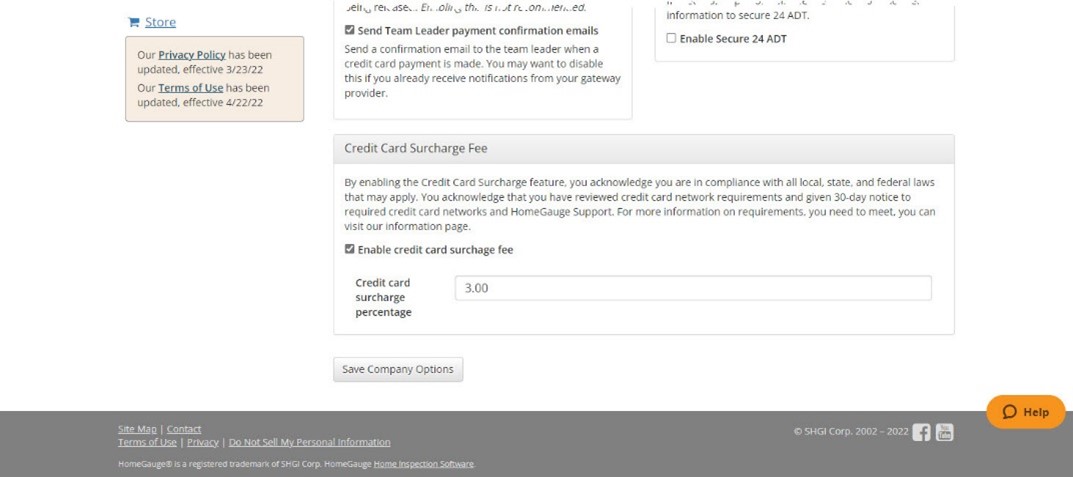The height and width of the screenshot is (477, 1073).
Task: Select Do Not Sell My Personal Information
Action: coord(309,442)
